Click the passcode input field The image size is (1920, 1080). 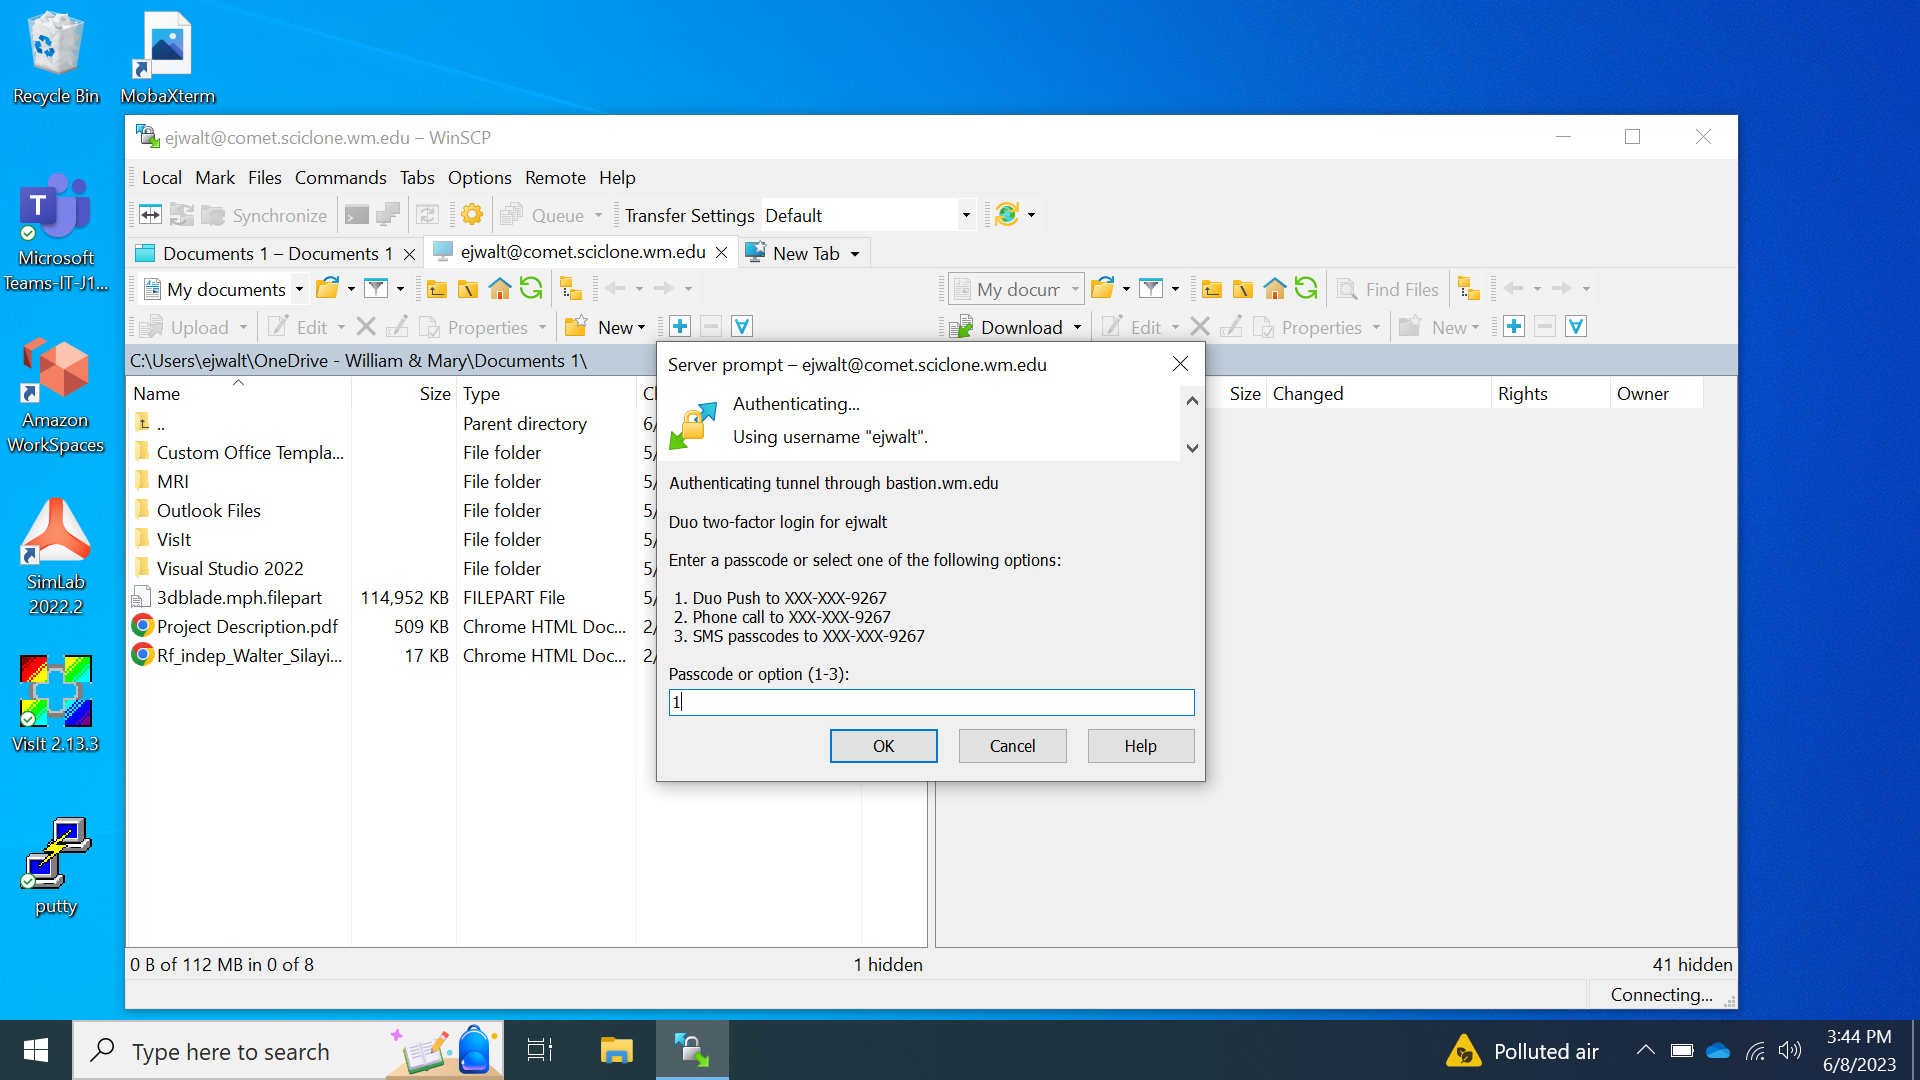tap(931, 702)
